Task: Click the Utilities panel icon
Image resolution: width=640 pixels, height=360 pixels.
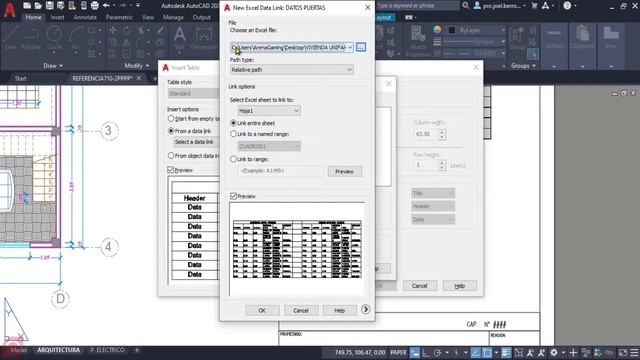Action: [x=554, y=38]
